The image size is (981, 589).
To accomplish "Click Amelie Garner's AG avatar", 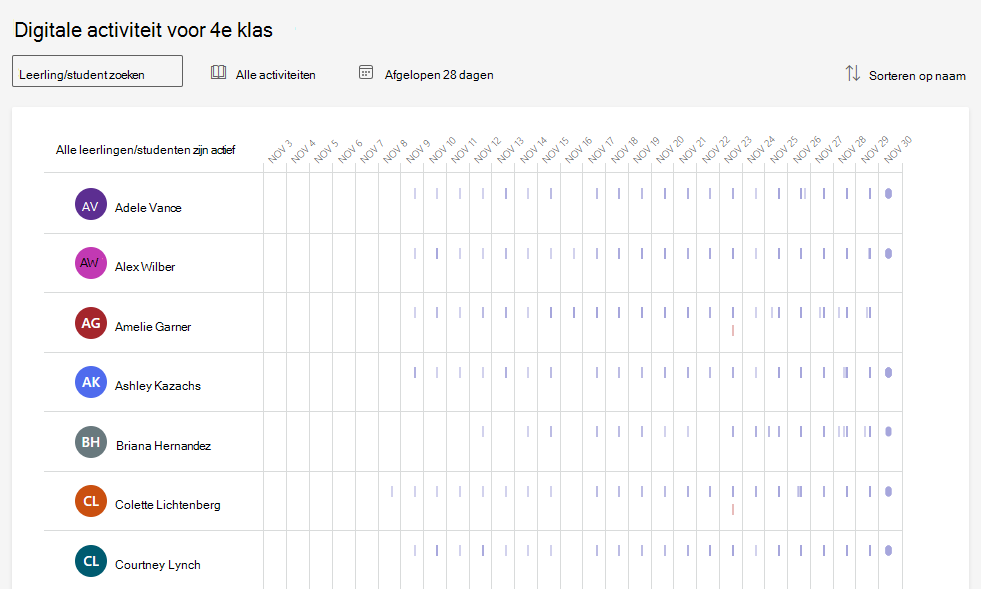I will coord(91,323).
